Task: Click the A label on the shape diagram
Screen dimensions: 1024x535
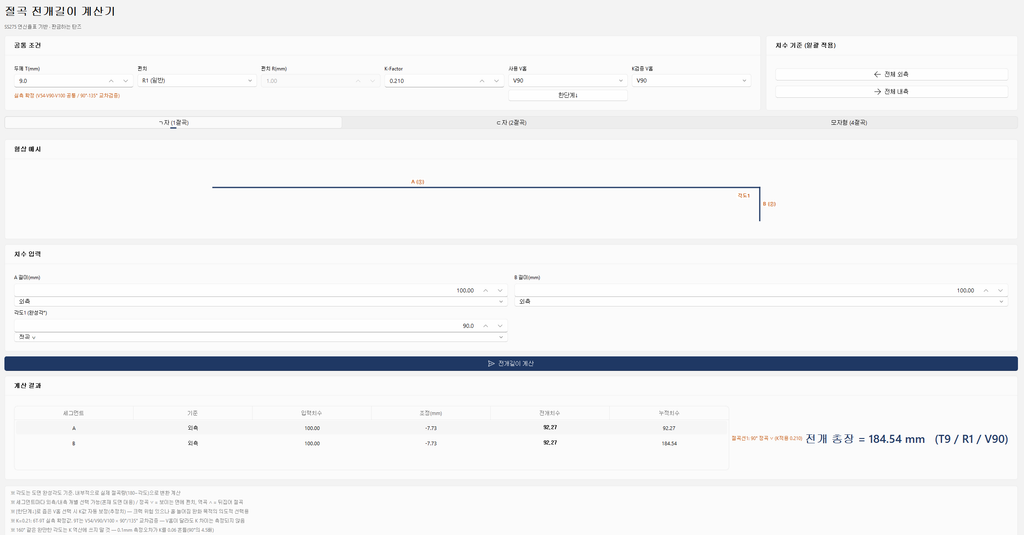Action: tap(417, 182)
